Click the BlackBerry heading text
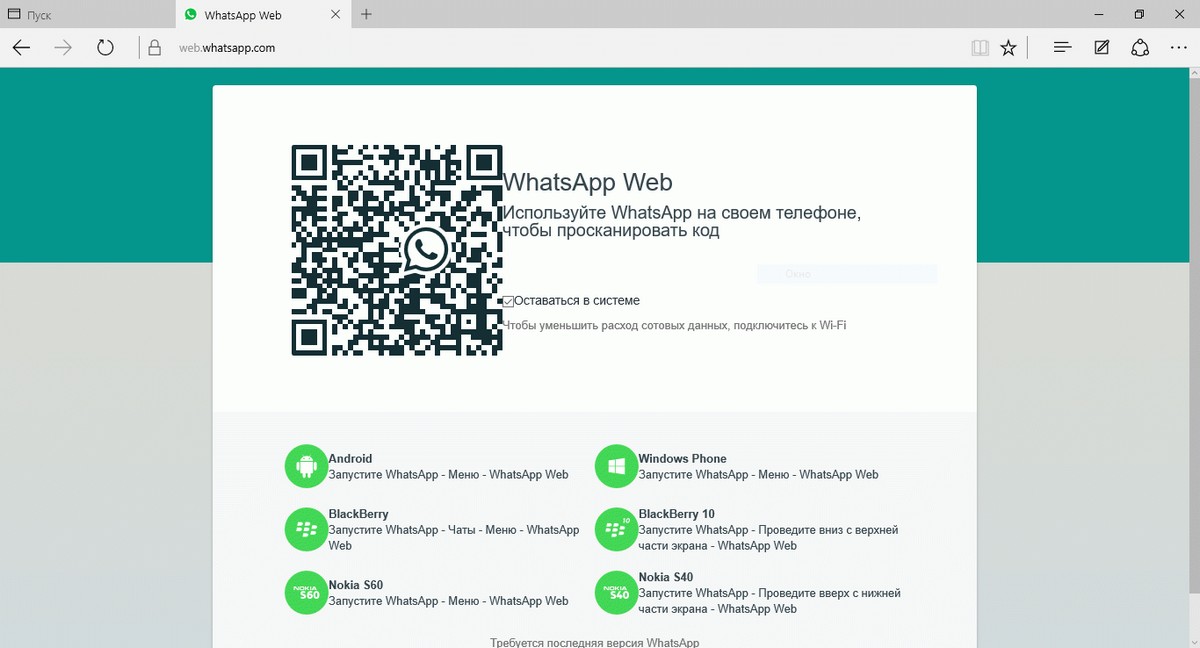The width and height of the screenshot is (1200, 648). pos(358,514)
